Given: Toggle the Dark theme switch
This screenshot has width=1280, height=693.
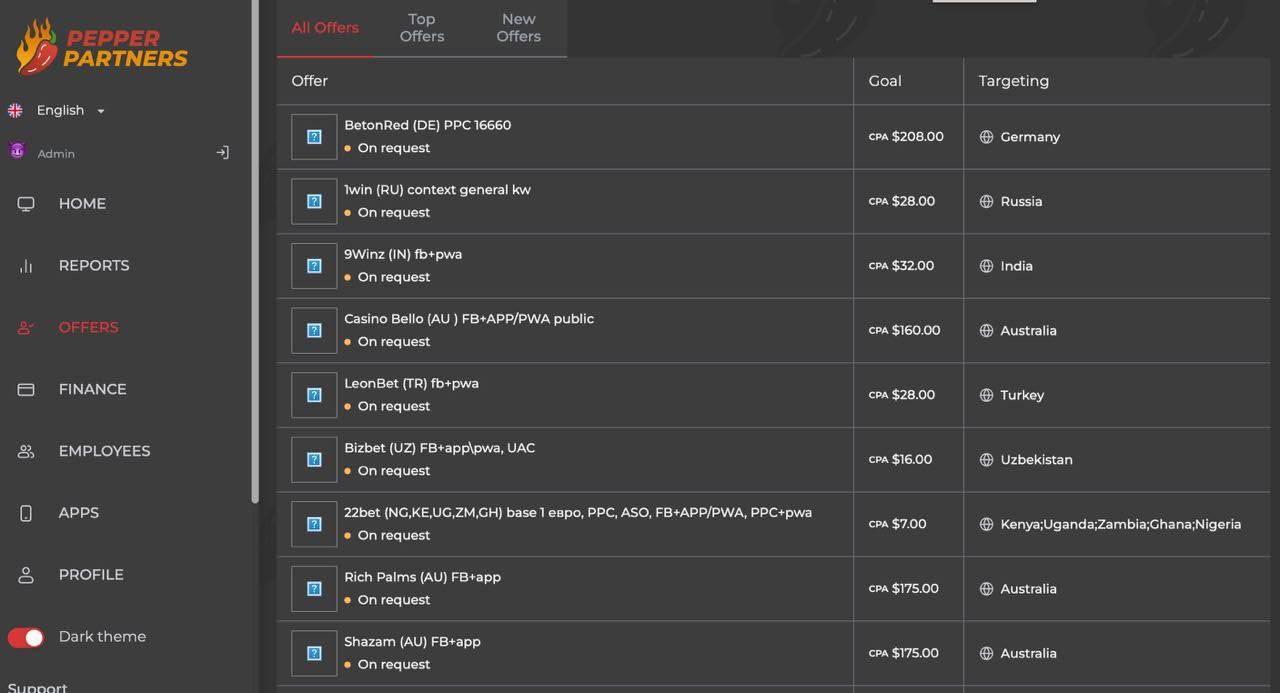Looking at the screenshot, I should click(x=26, y=638).
